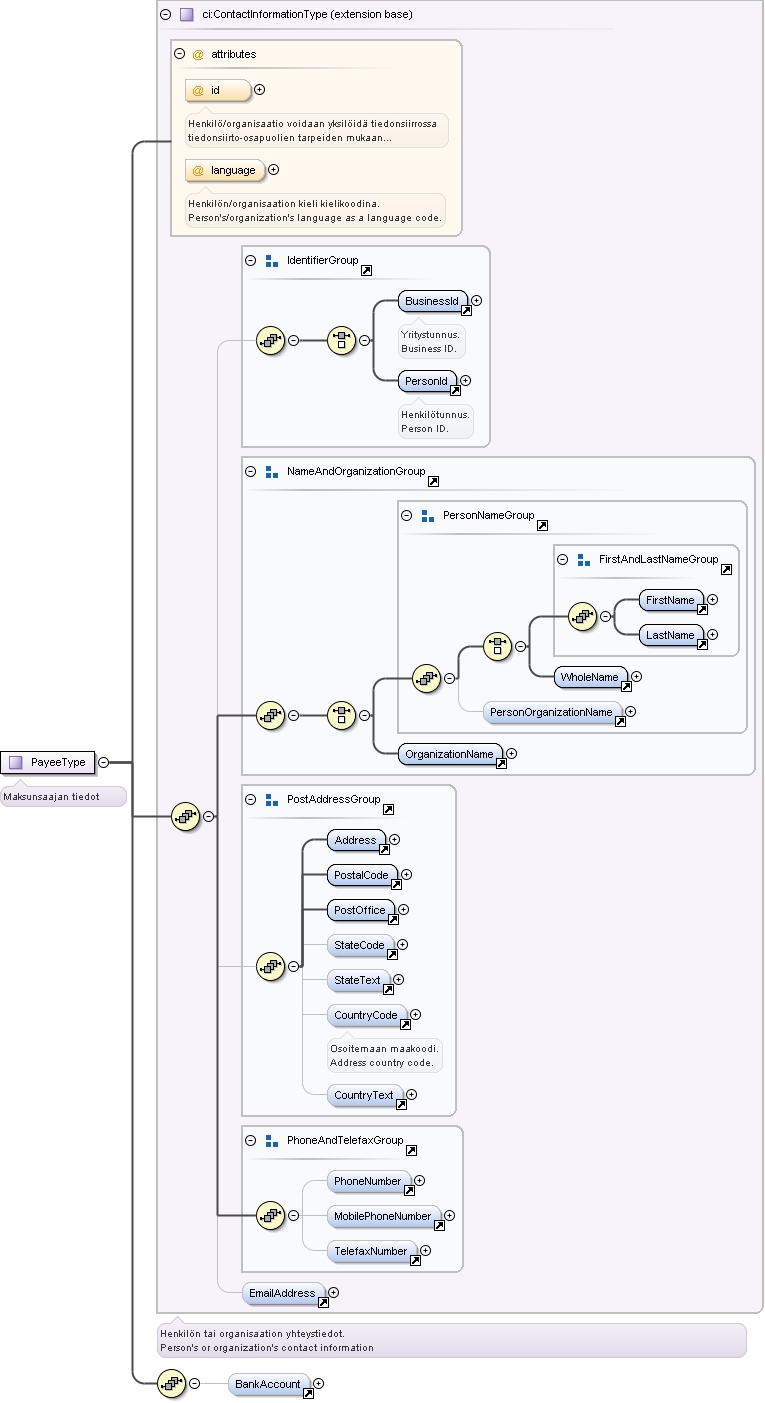Click the PostAddressGroup blue group icon
The width and height of the screenshot is (765, 1403).
[x=271, y=800]
